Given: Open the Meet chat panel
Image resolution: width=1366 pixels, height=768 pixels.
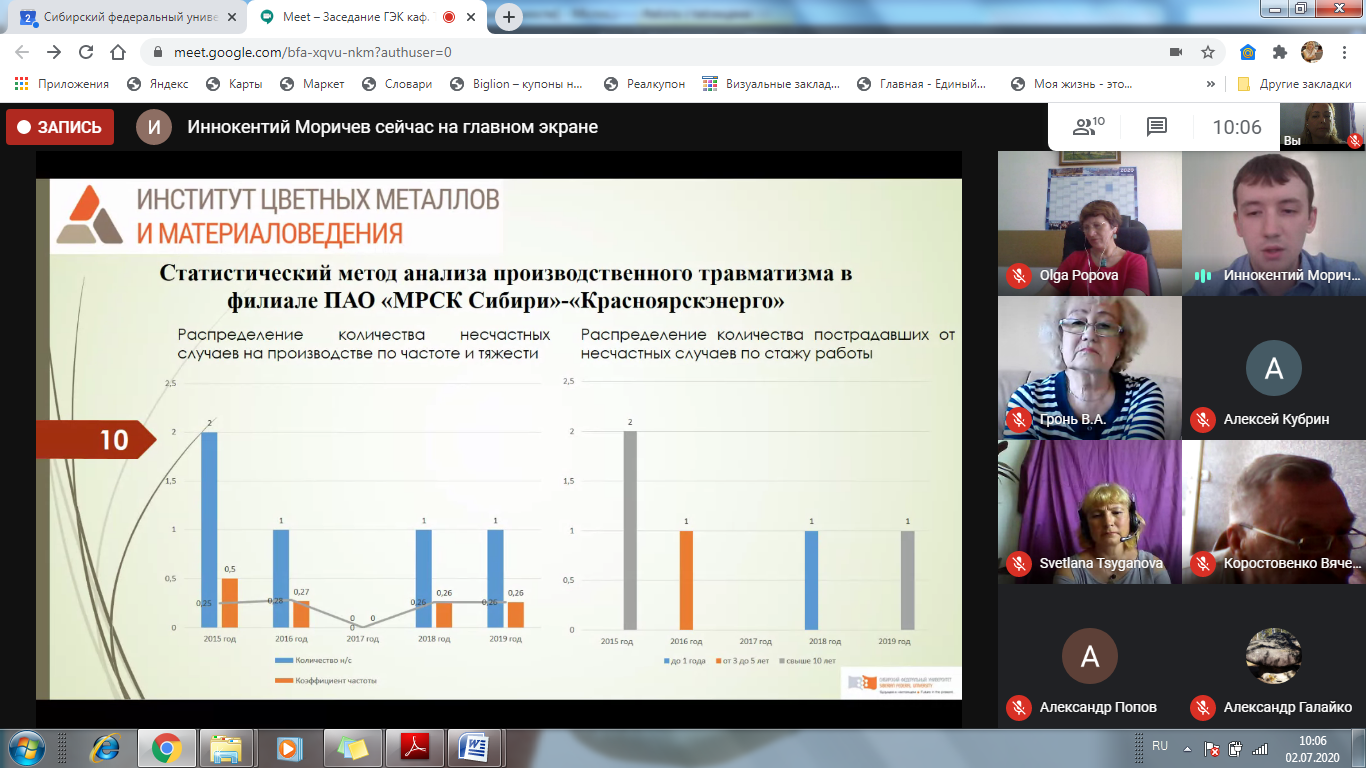Looking at the screenshot, I should (x=1156, y=127).
